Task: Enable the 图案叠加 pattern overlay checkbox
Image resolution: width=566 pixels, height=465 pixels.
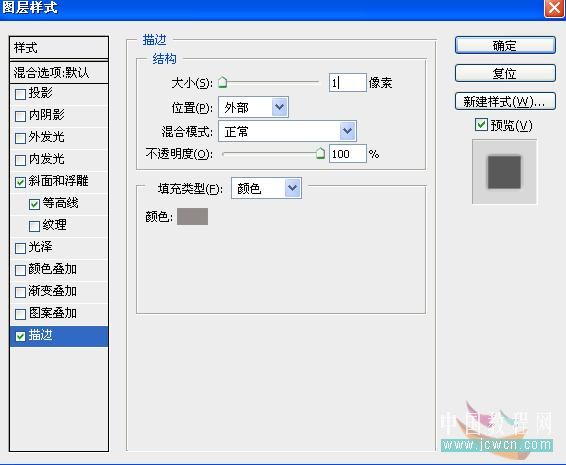Action: click(20, 314)
